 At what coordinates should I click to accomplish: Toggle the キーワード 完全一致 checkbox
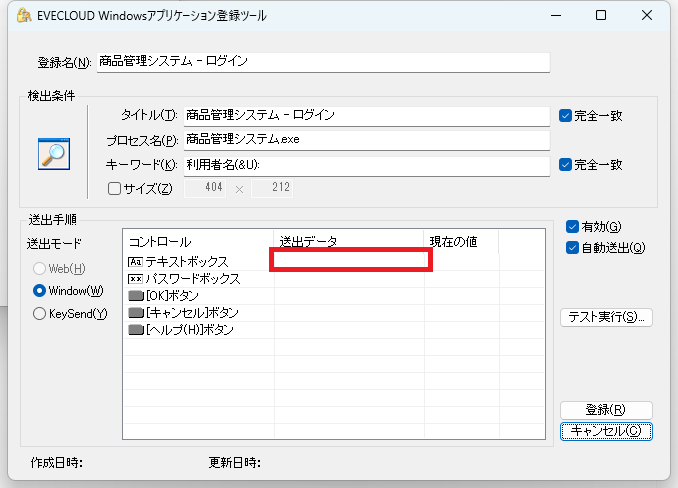[x=566, y=165]
